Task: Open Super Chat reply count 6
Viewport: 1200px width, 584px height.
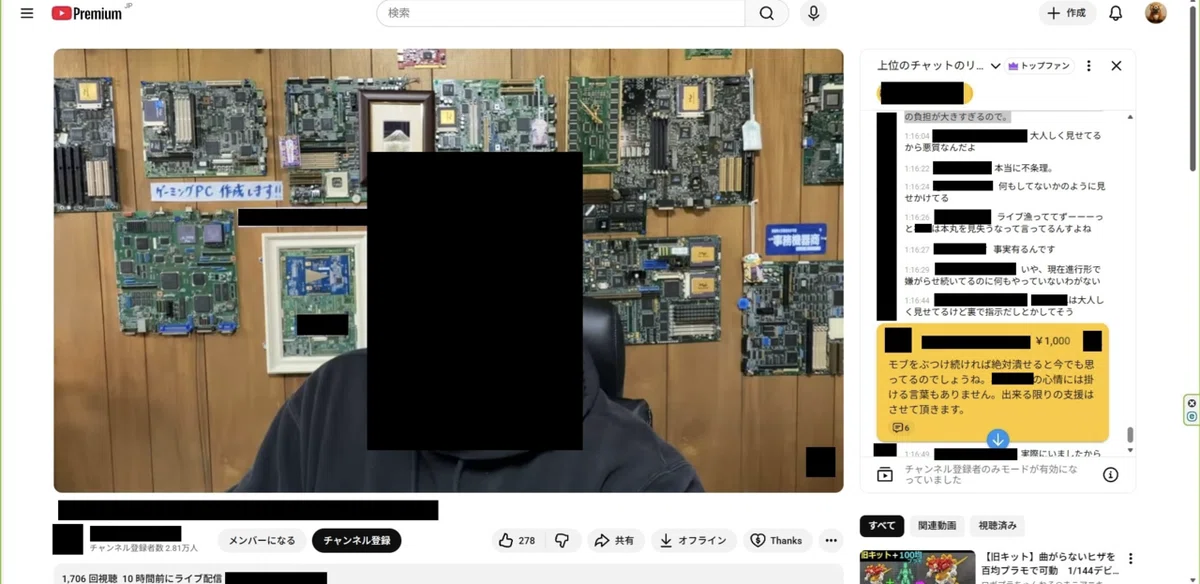Action: click(x=901, y=427)
